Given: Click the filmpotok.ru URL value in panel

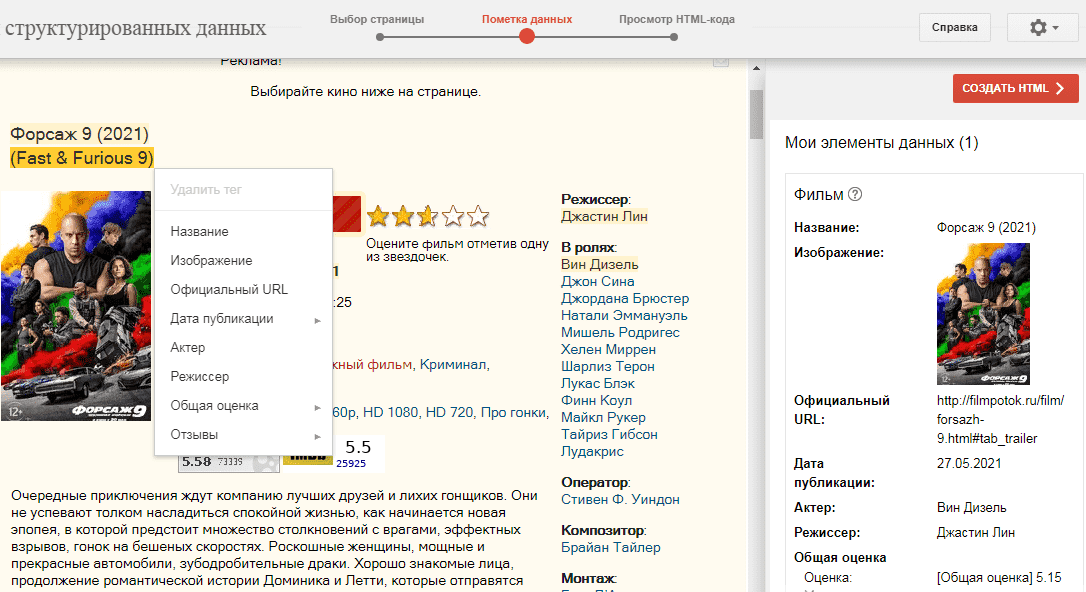Looking at the screenshot, I should pyautogui.click(x=1000, y=419).
